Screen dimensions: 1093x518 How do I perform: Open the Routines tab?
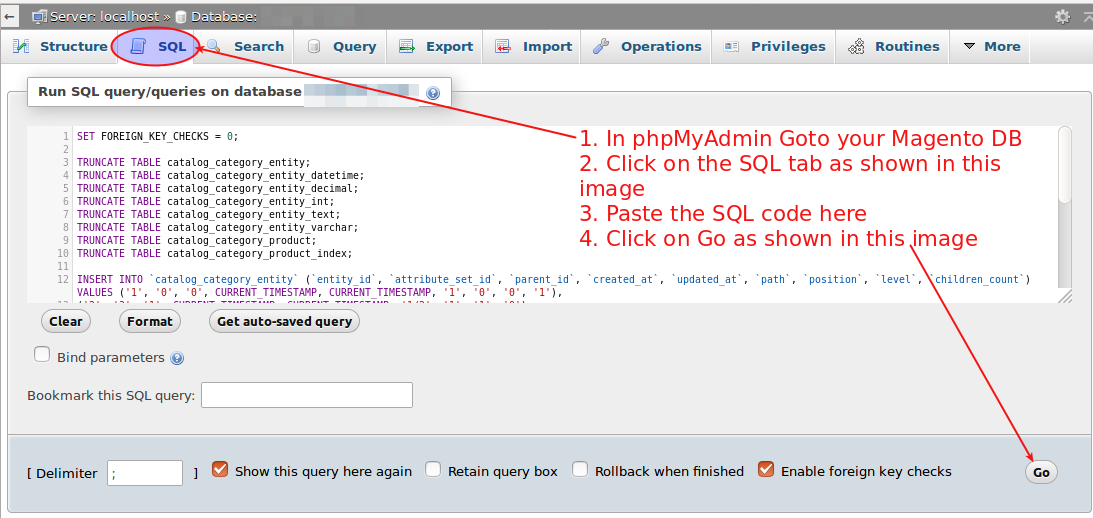[894, 47]
